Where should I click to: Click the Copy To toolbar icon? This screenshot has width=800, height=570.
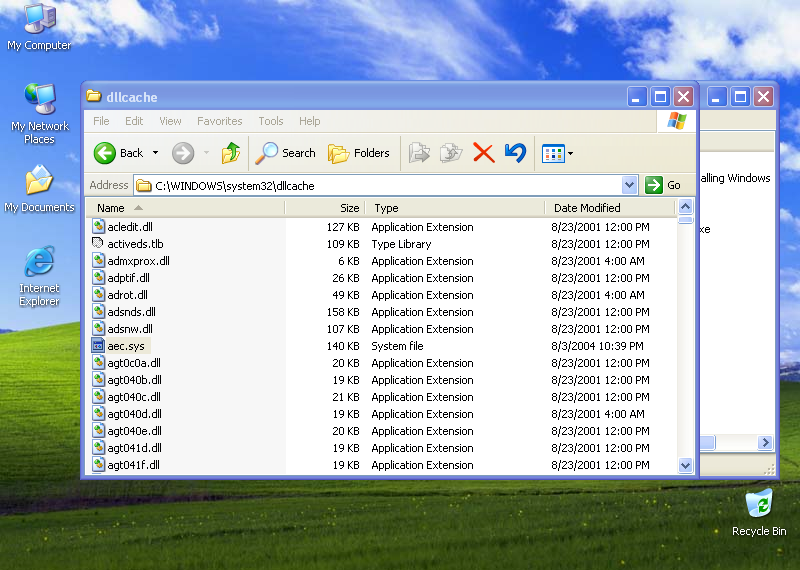(x=451, y=153)
